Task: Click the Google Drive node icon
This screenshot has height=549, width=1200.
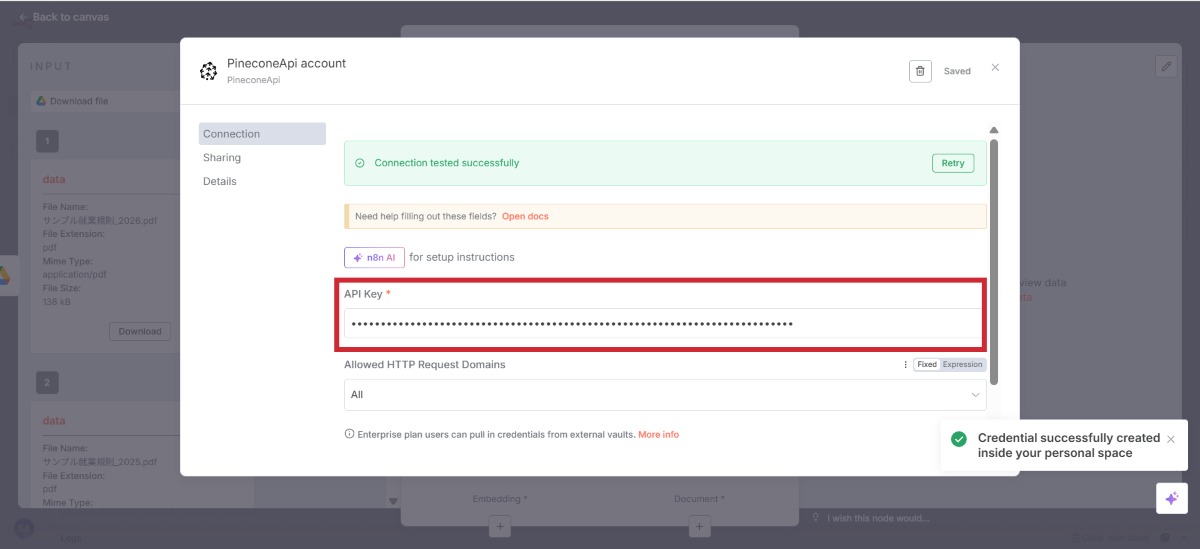Action: click(x=4, y=275)
